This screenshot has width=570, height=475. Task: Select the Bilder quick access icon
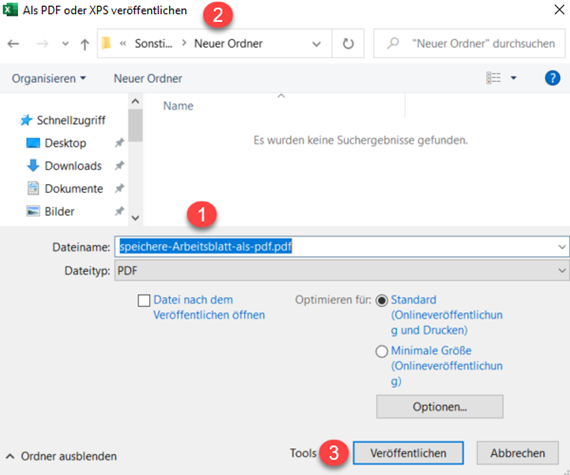33,211
